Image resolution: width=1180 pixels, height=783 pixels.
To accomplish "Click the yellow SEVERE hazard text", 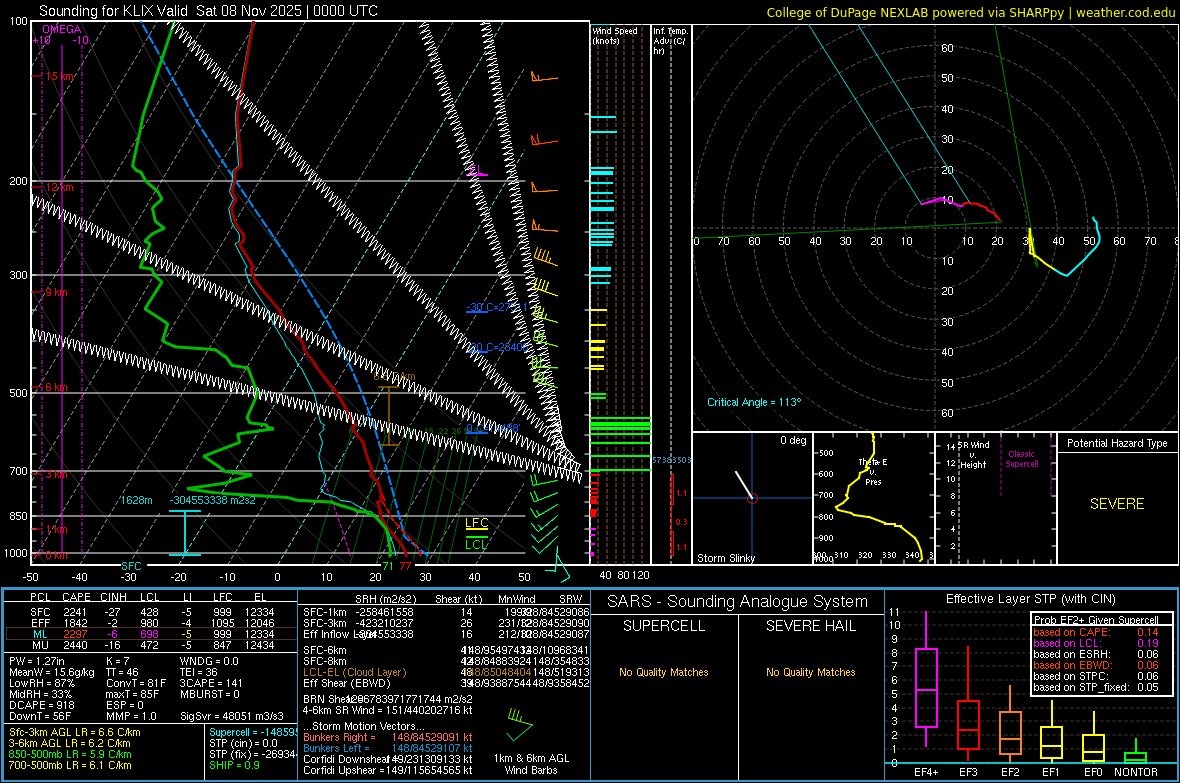I will coord(1117,504).
